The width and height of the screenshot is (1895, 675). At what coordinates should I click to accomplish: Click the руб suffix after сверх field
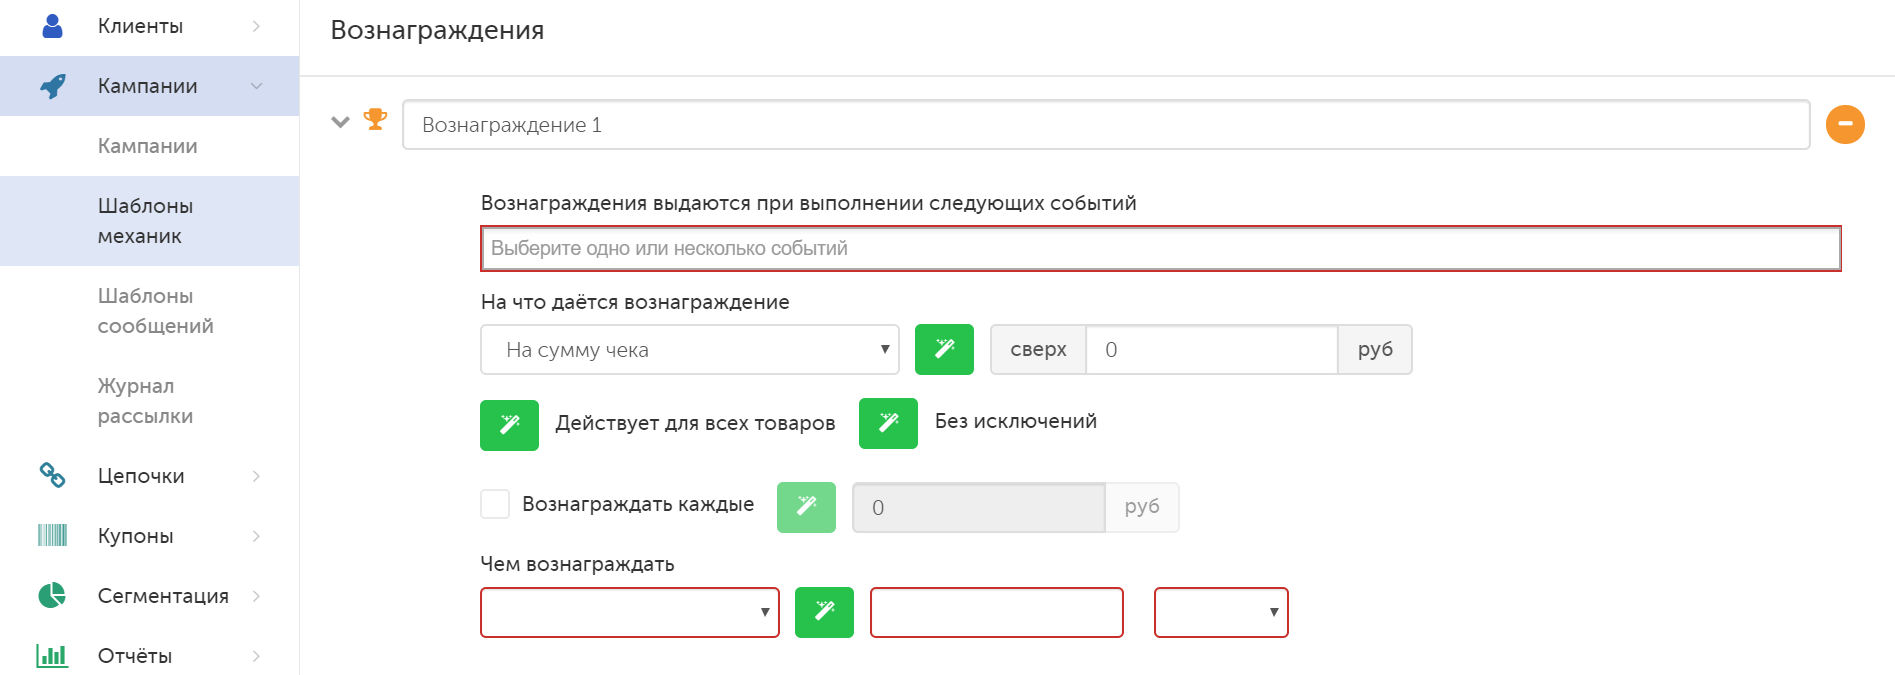click(x=1375, y=349)
